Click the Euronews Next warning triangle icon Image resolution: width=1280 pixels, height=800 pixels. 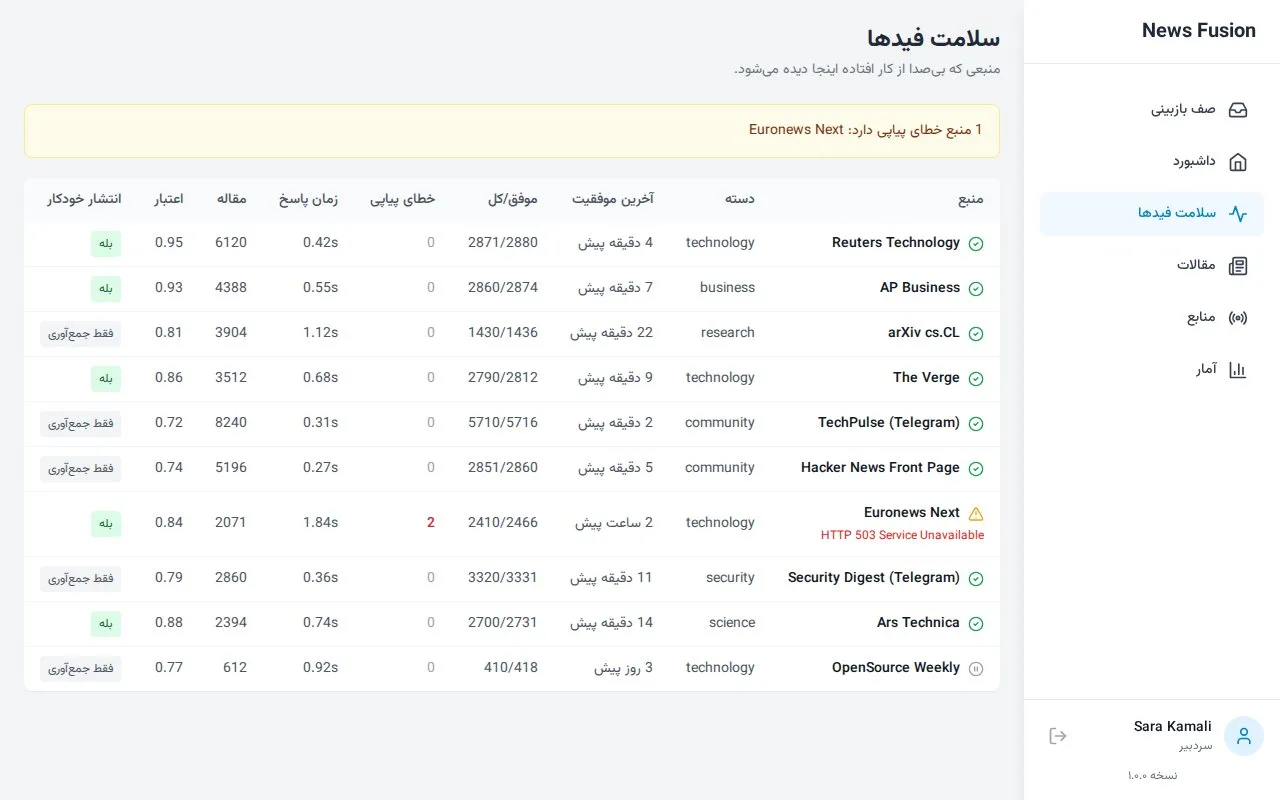pos(976,513)
